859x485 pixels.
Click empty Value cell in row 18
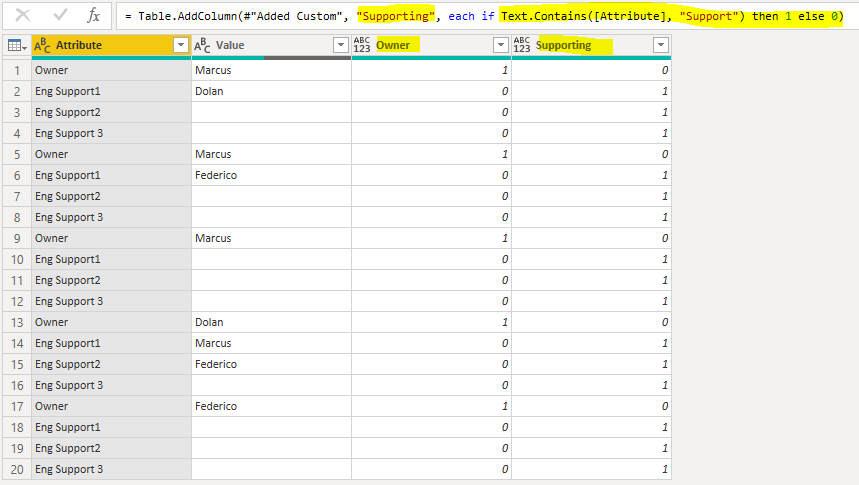(x=271, y=427)
